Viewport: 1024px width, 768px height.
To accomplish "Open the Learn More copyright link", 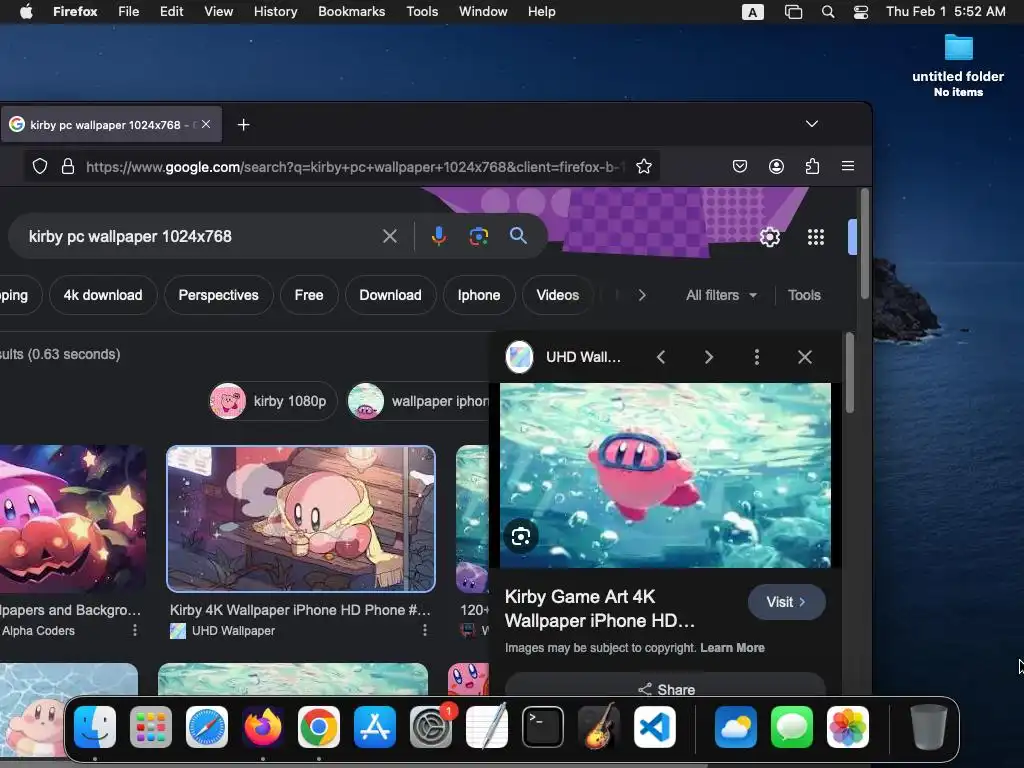I will pyautogui.click(x=732, y=648).
